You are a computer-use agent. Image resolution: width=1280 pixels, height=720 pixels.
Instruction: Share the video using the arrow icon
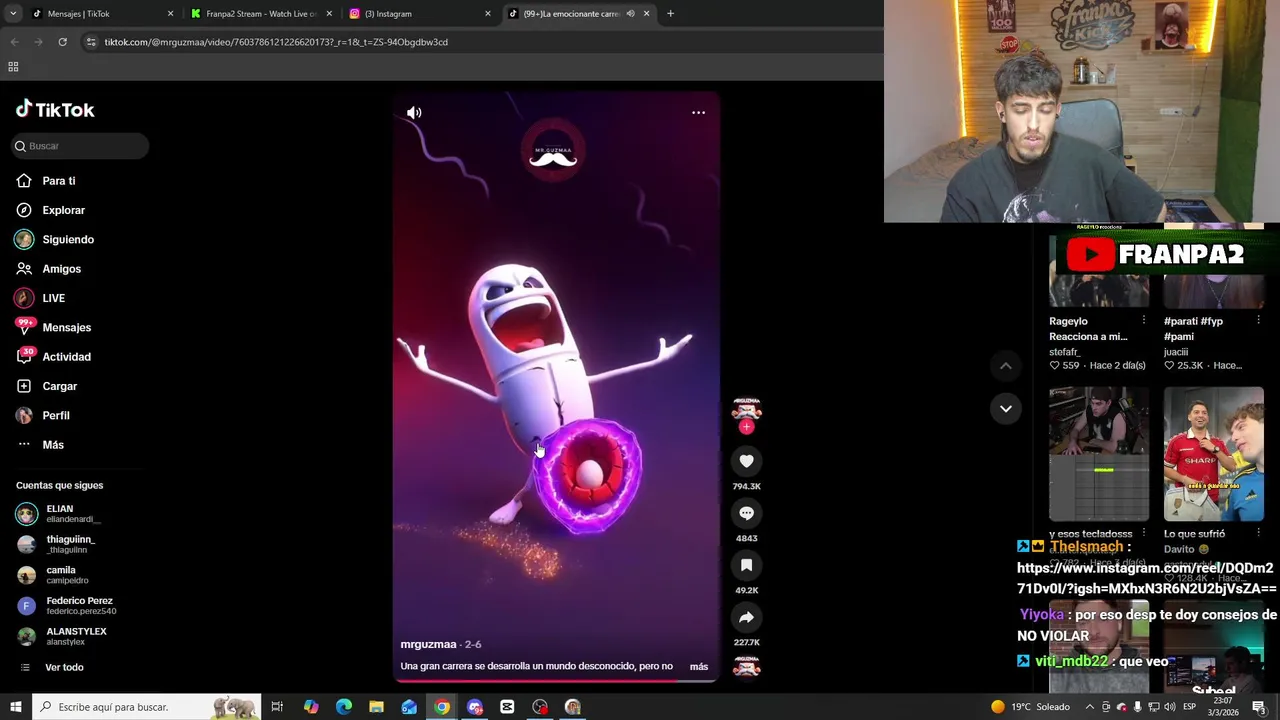746,617
